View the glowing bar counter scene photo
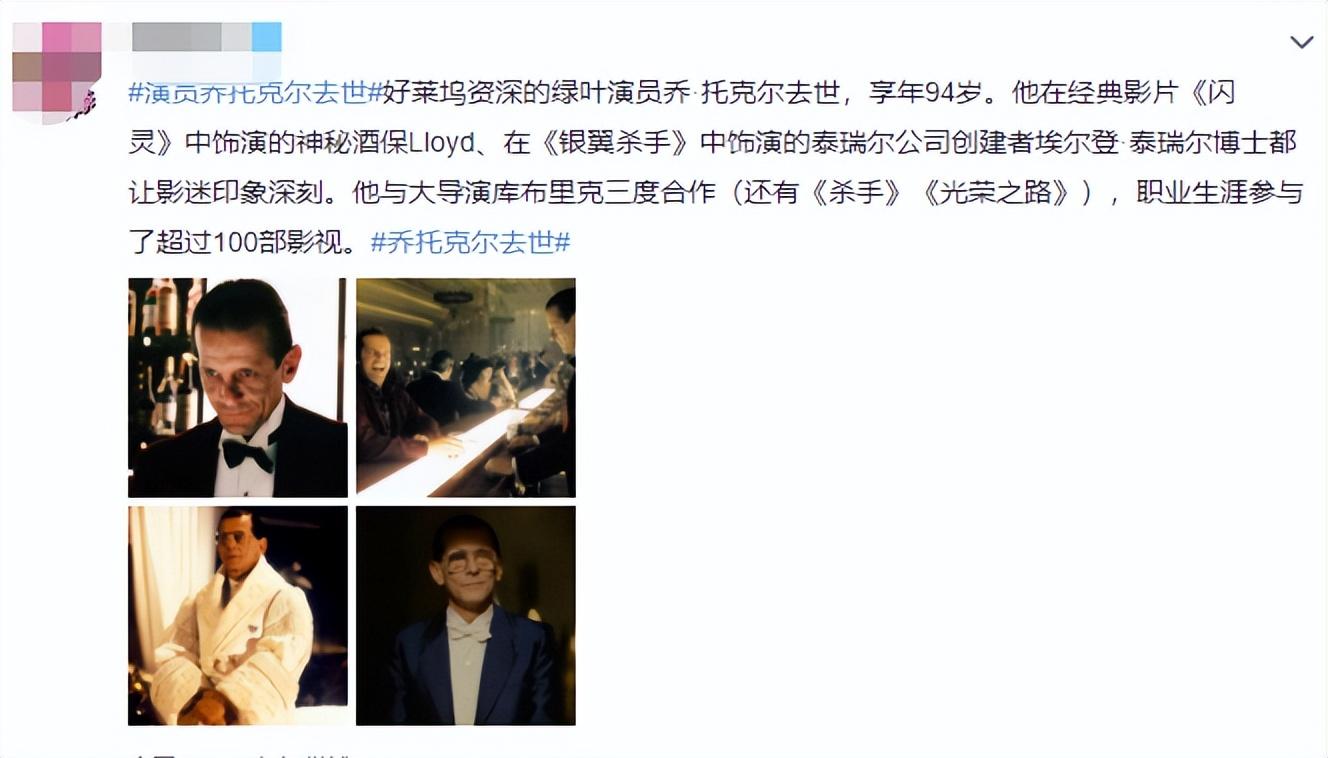The image size is (1328, 758). click(x=466, y=387)
